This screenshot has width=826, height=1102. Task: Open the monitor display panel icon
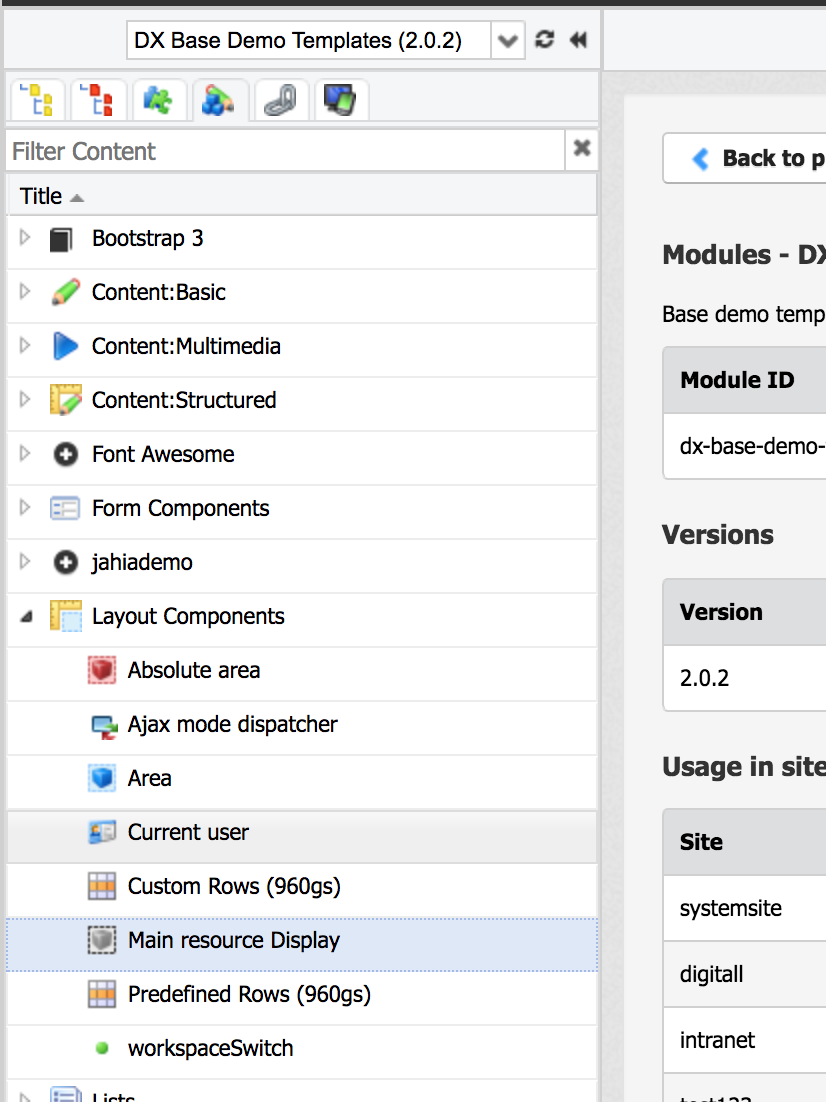341,100
